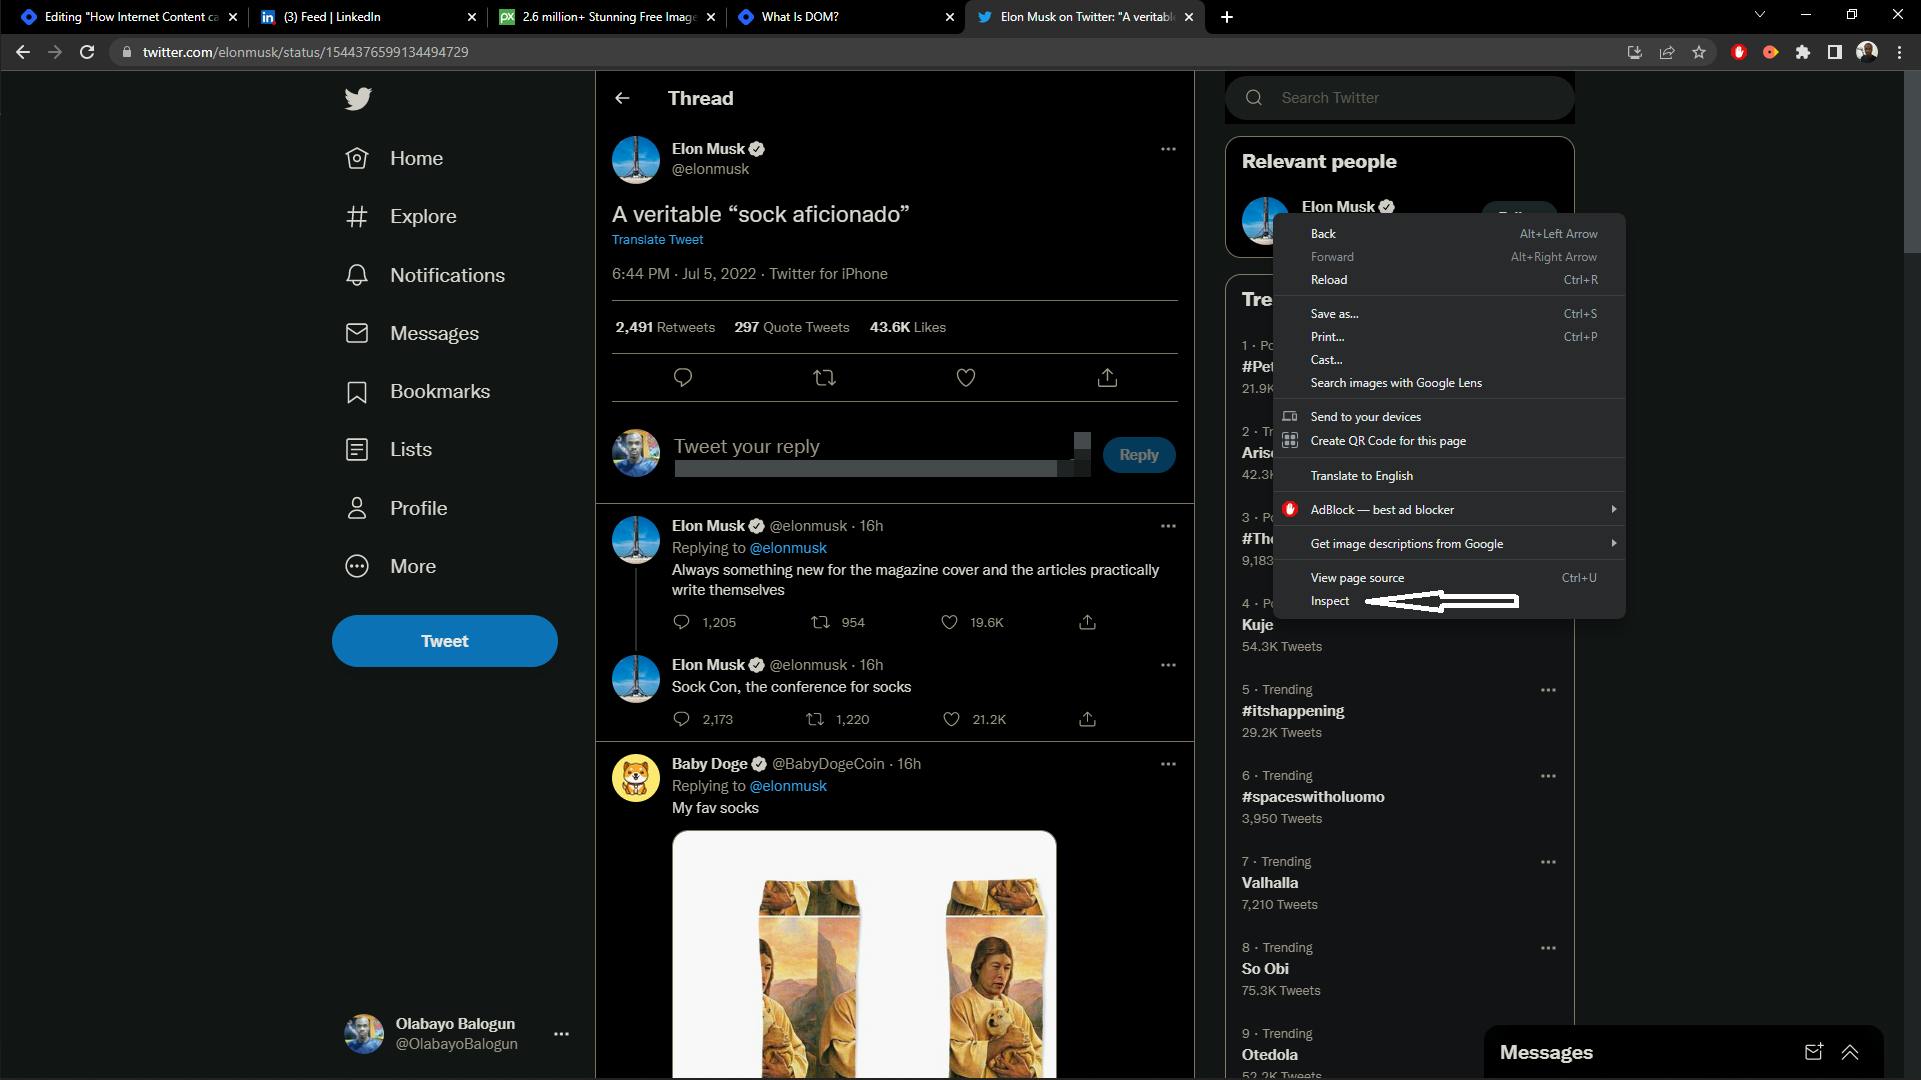Click the Reply button on the tweet
Viewport: 1921px width, 1080px height.
(1139, 454)
